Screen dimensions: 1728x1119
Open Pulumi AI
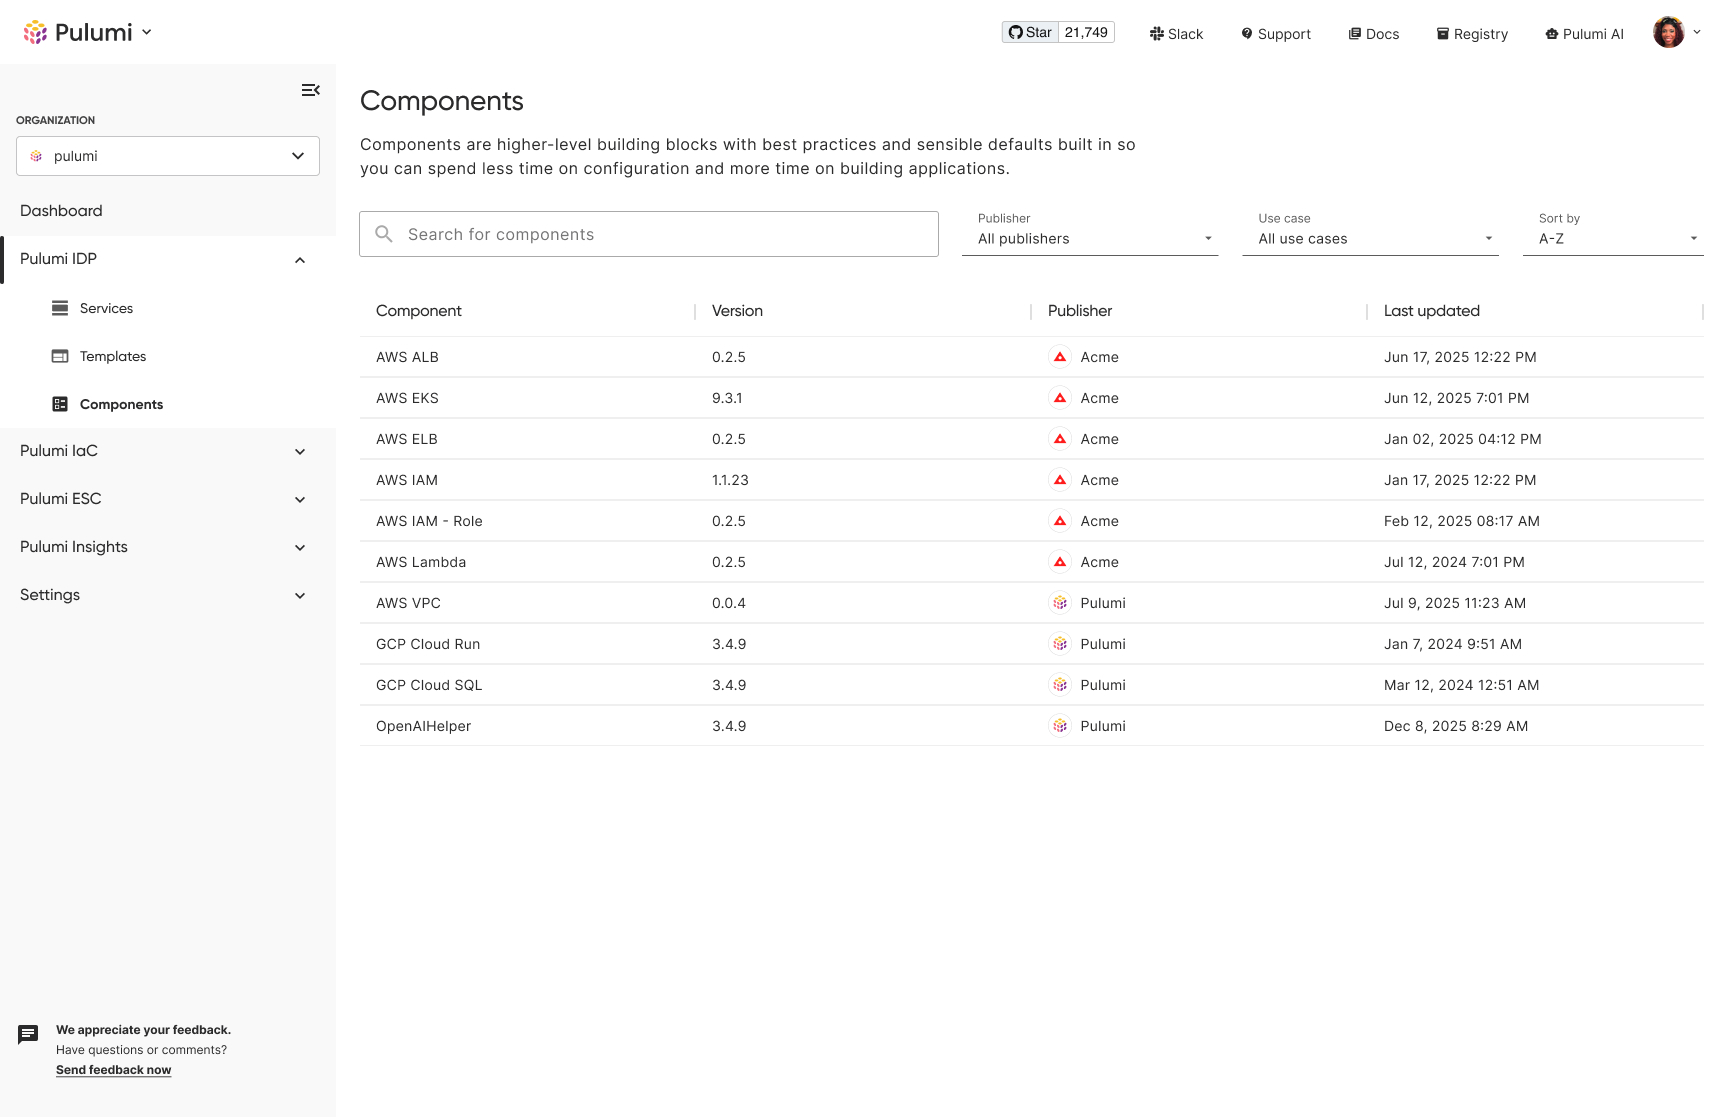(1585, 34)
